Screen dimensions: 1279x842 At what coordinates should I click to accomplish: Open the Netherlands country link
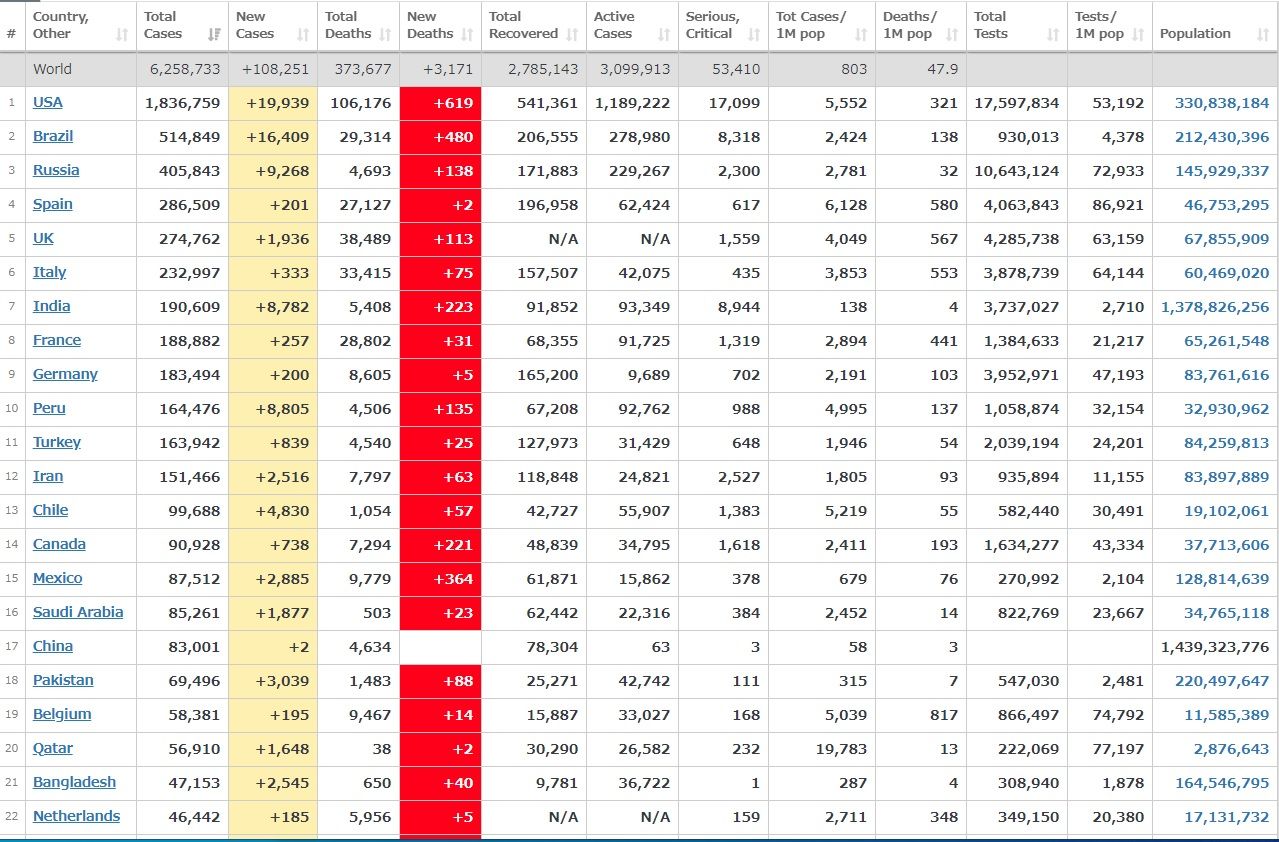[x=76, y=816]
